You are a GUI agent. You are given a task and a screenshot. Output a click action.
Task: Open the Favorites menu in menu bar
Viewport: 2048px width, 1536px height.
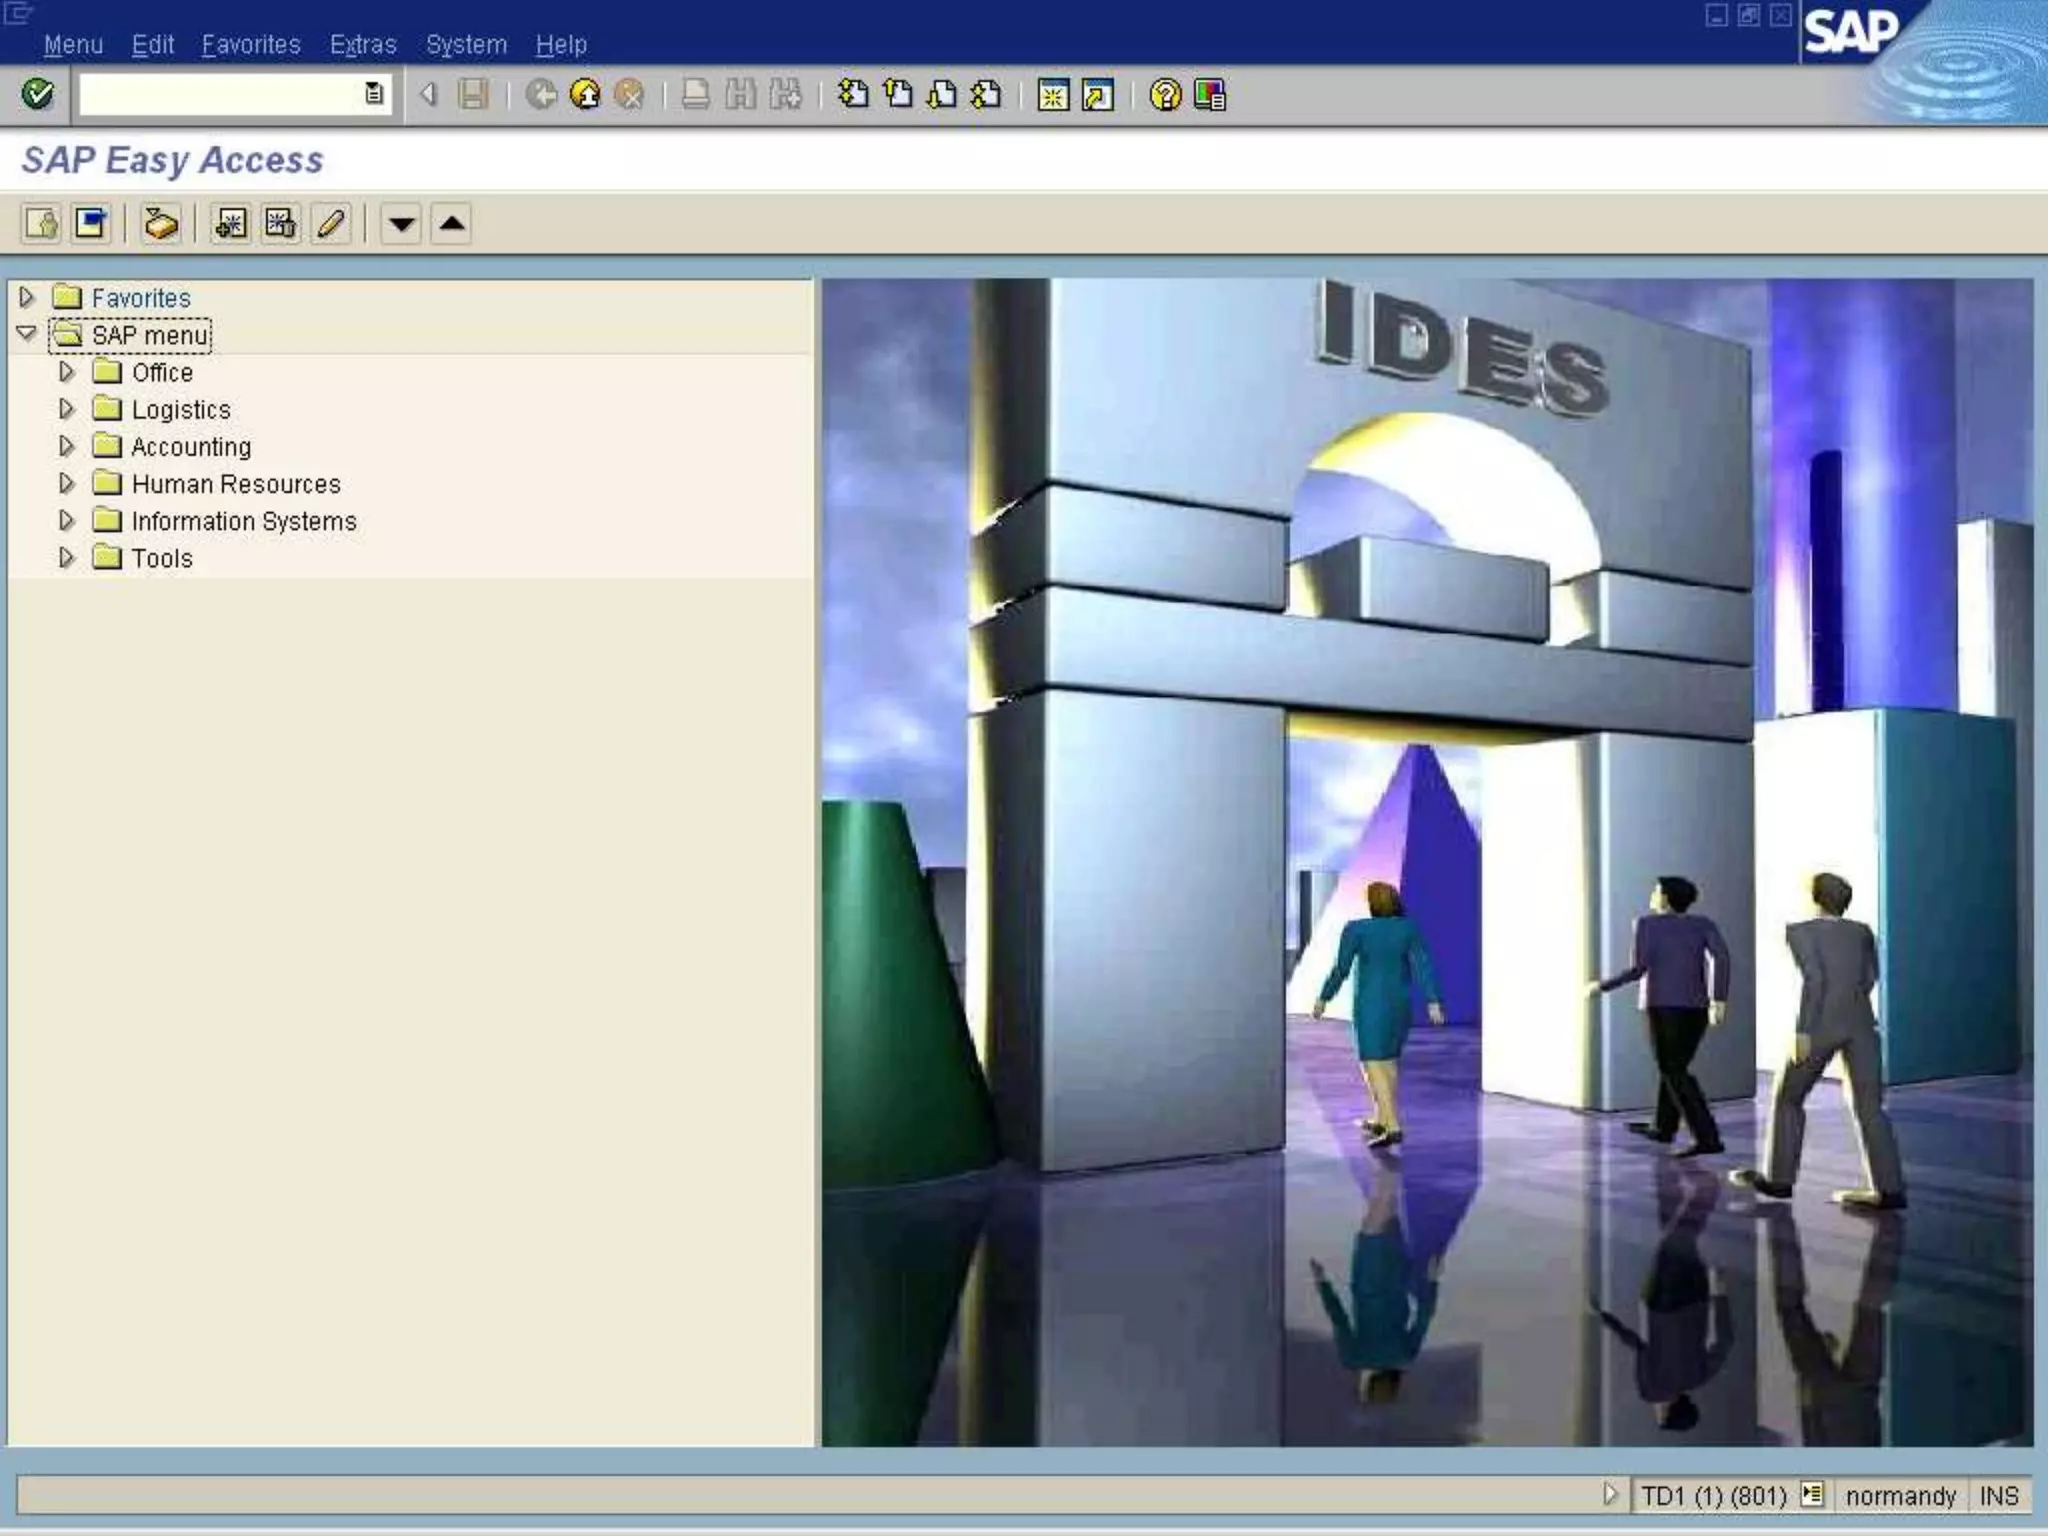251,45
